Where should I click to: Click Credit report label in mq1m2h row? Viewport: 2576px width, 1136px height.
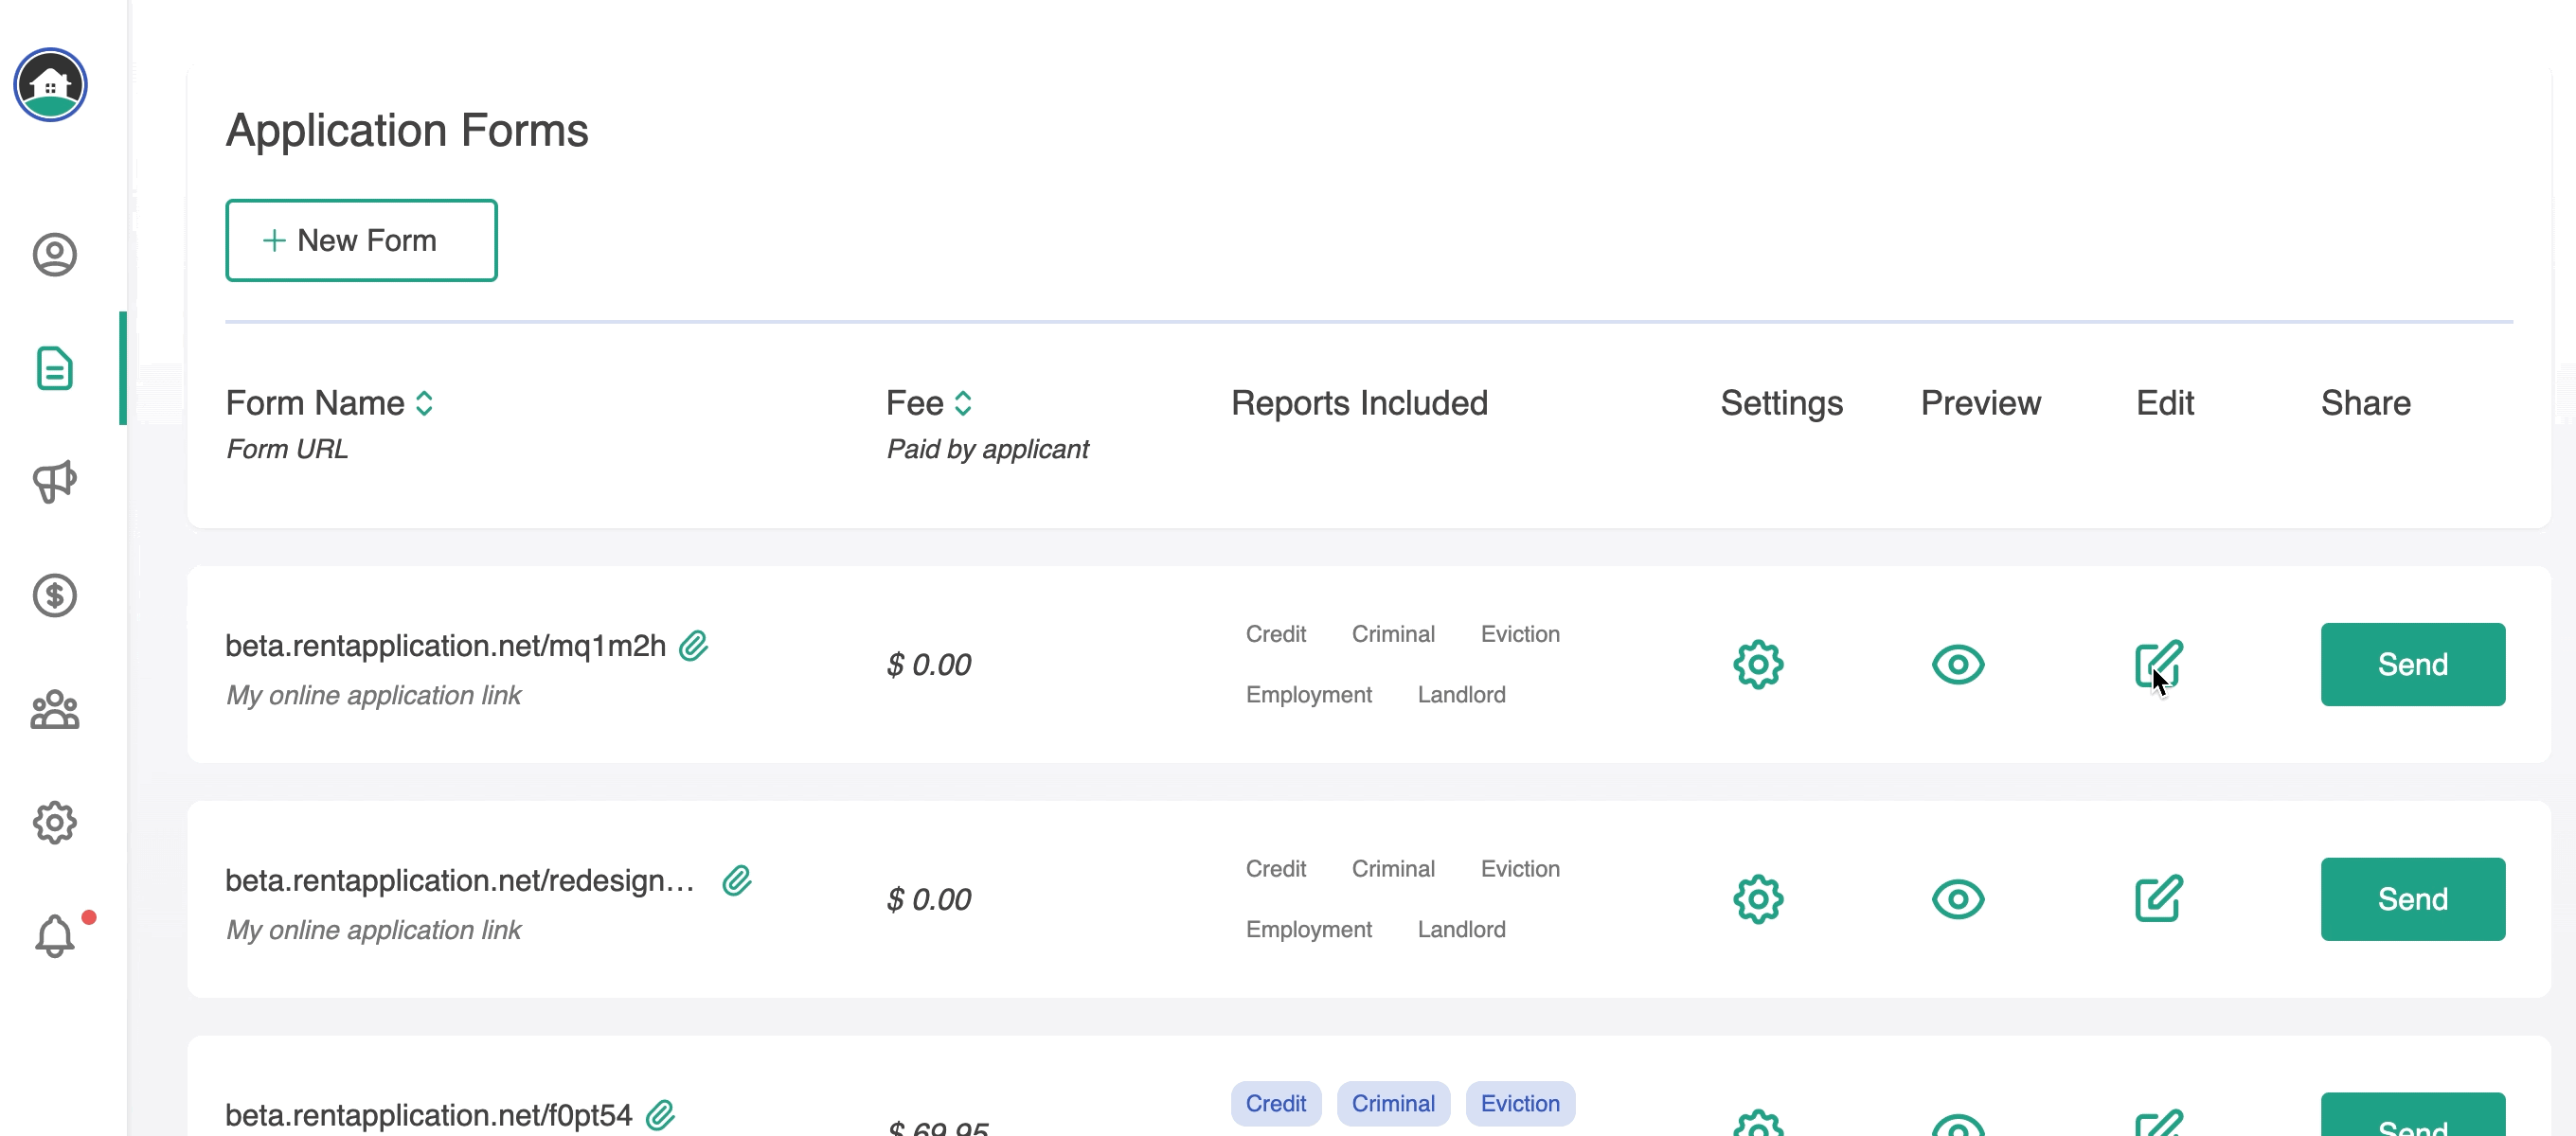(1275, 634)
